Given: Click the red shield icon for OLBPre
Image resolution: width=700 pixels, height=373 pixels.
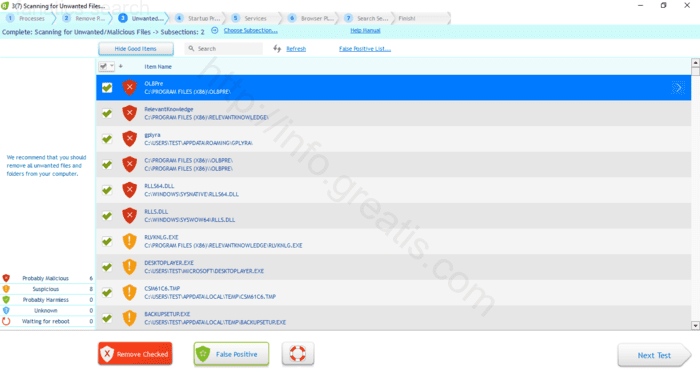Looking at the screenshot, I should coord(129,87).
